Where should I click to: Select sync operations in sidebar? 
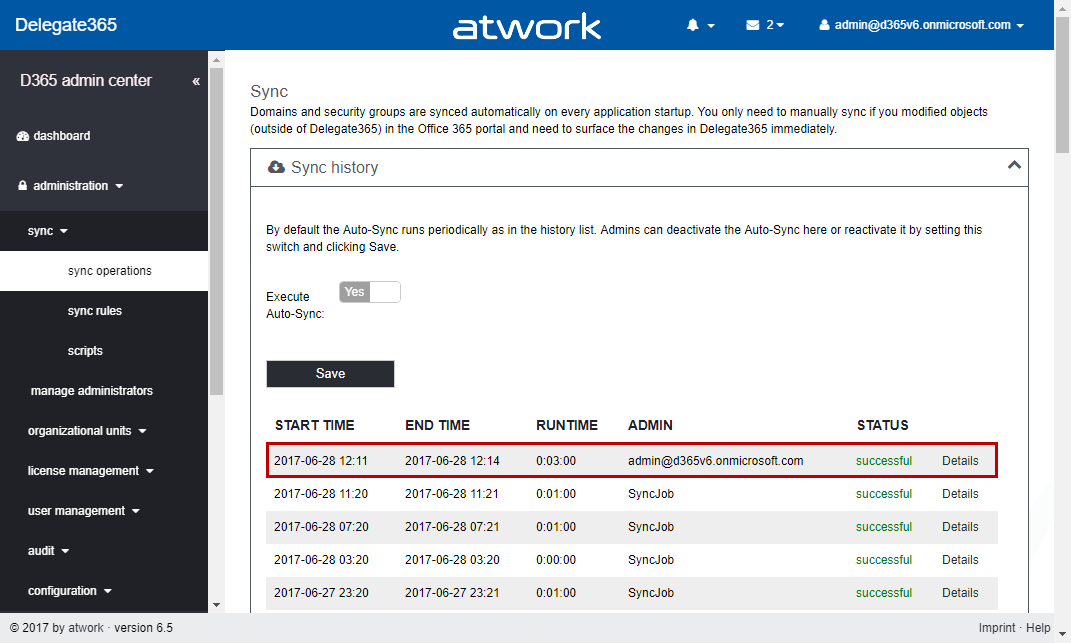109,271
